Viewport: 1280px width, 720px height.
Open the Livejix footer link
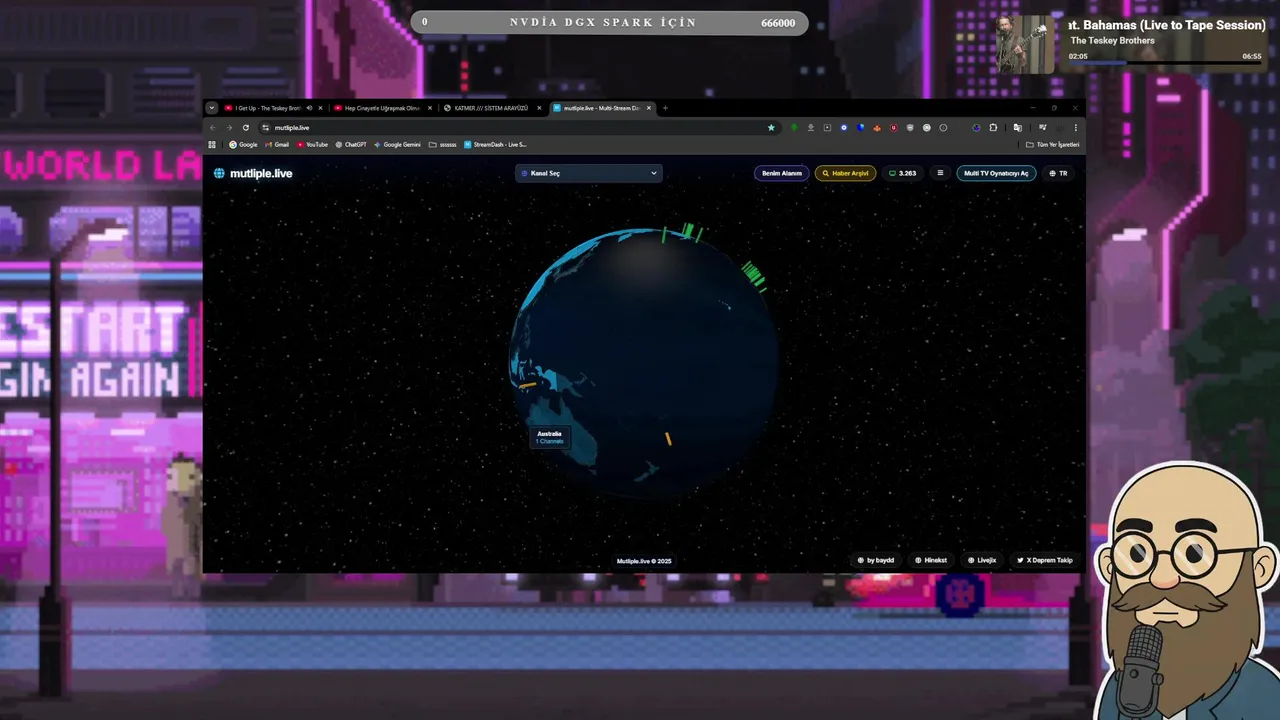pos(982,560)
